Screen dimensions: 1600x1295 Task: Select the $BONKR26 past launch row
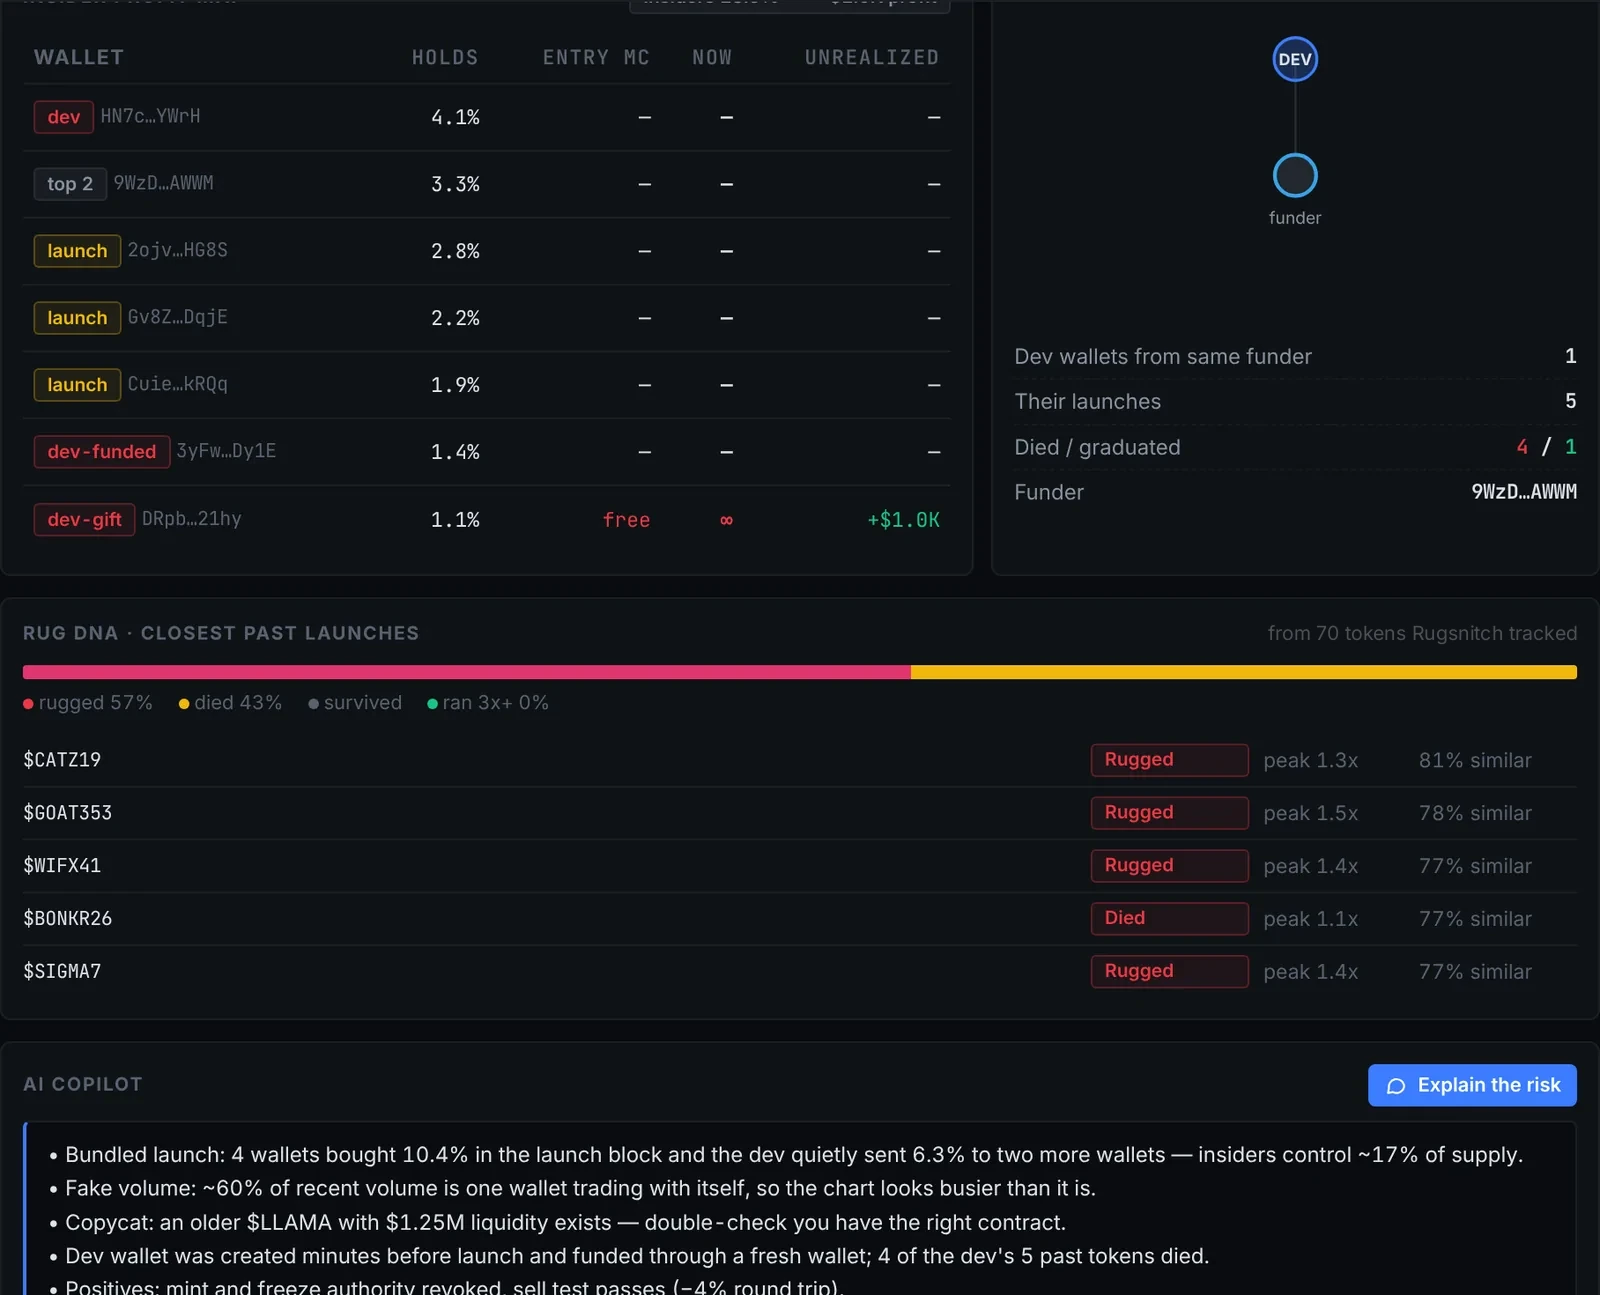pyautogui.click(x=800, y=918)
